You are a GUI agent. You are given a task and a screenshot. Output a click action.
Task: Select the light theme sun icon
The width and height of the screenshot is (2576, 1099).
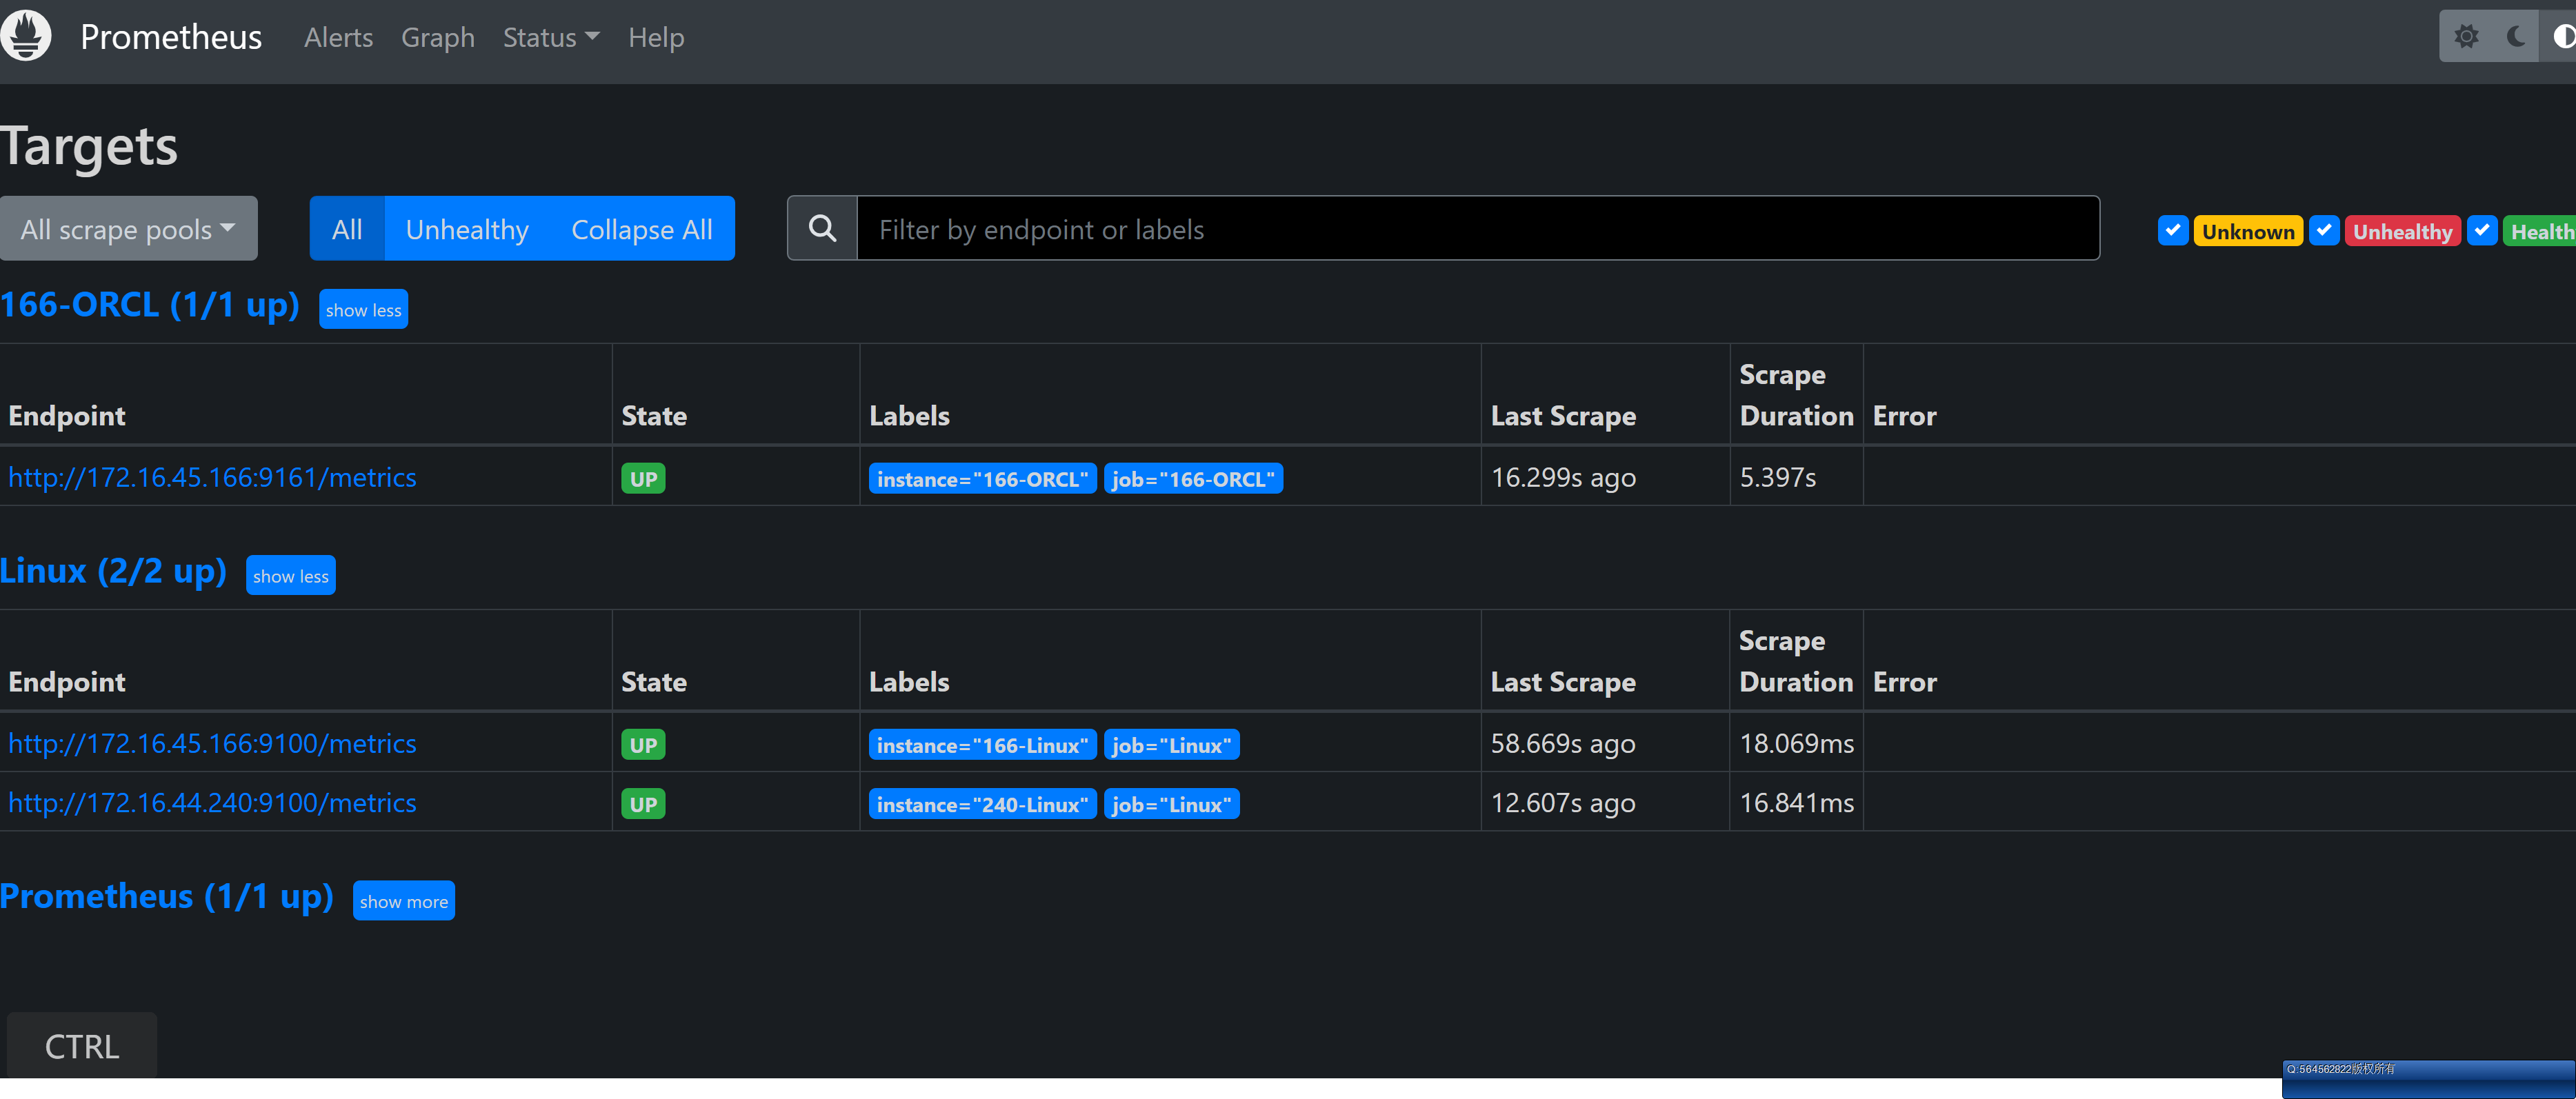2467,35
